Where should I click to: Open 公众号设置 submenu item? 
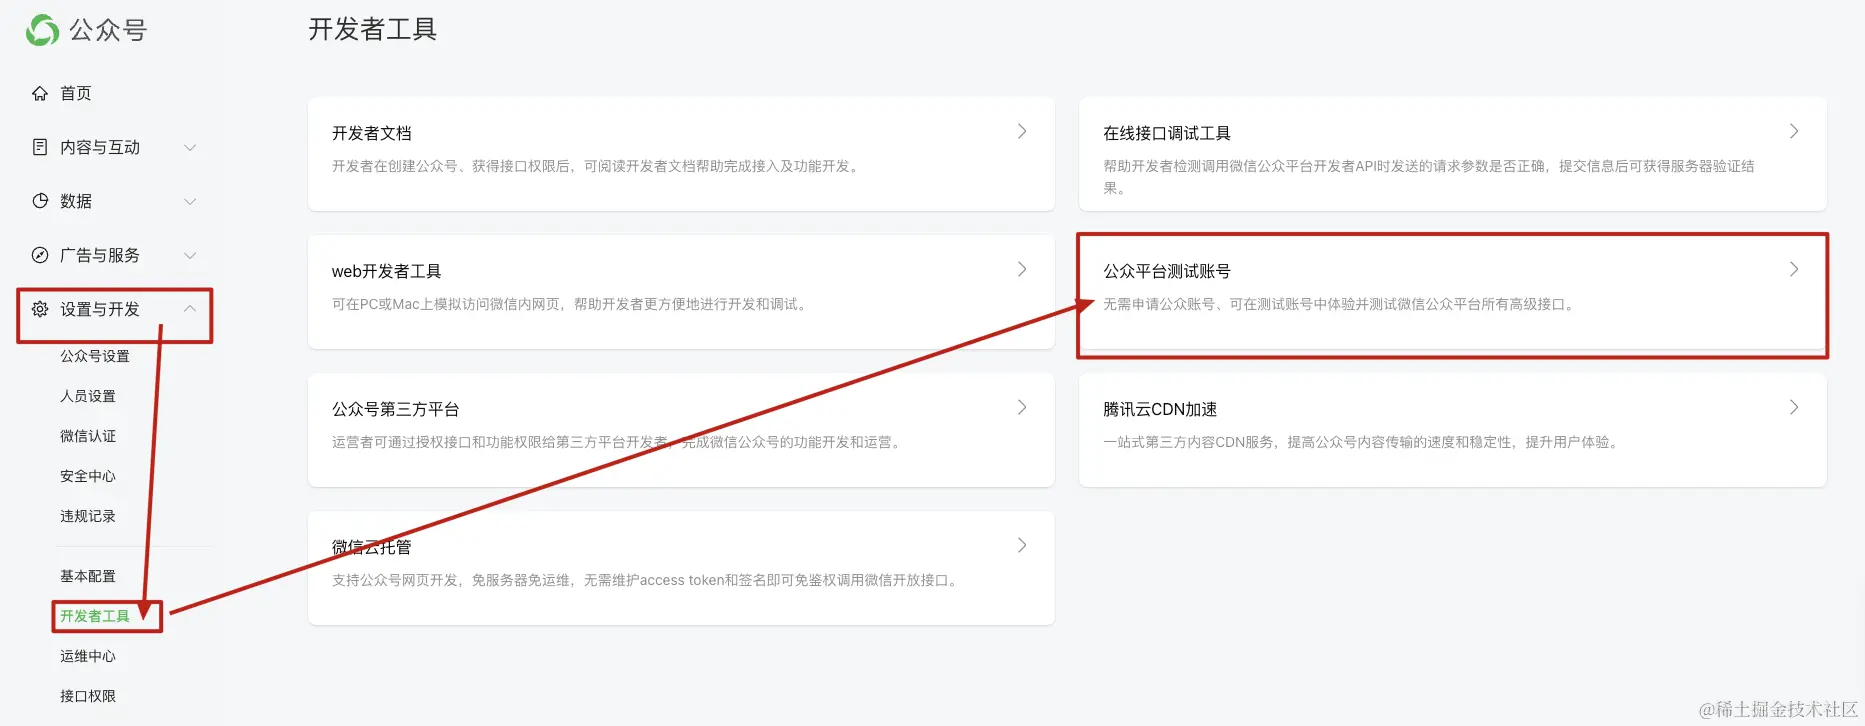pyautogui.click(x=95, y=356)
